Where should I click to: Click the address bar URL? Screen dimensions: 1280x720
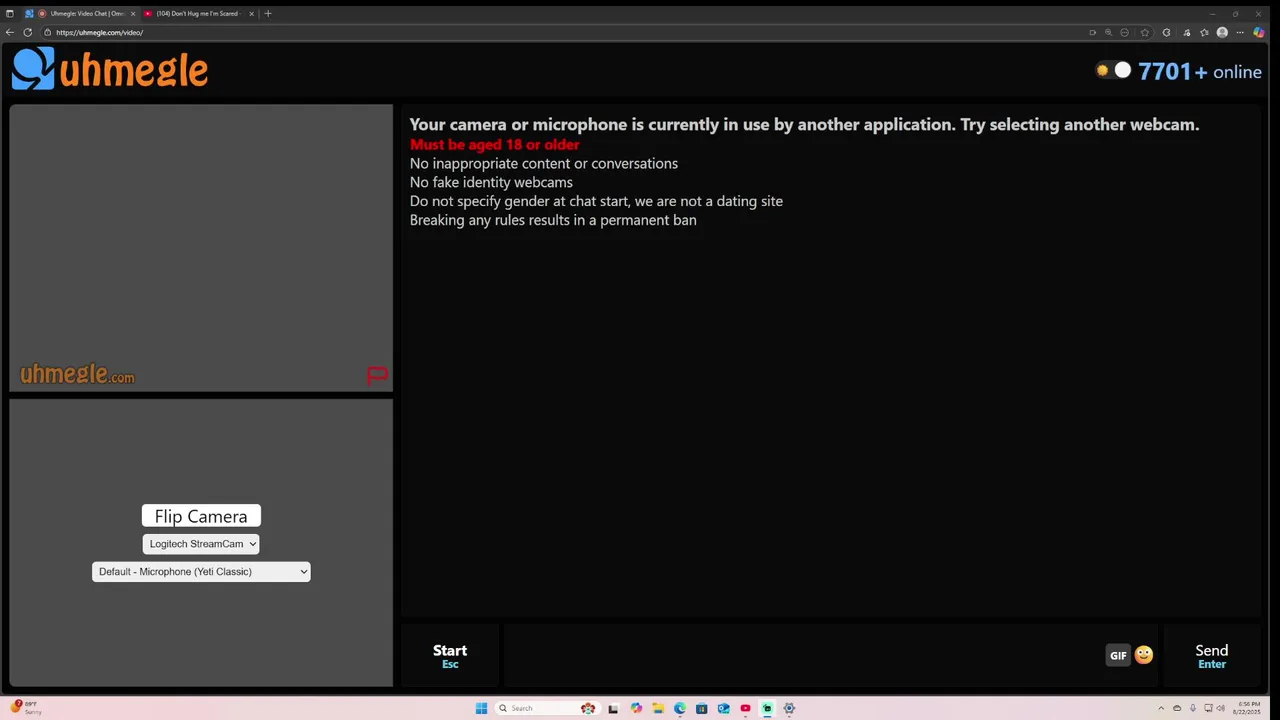100,32
